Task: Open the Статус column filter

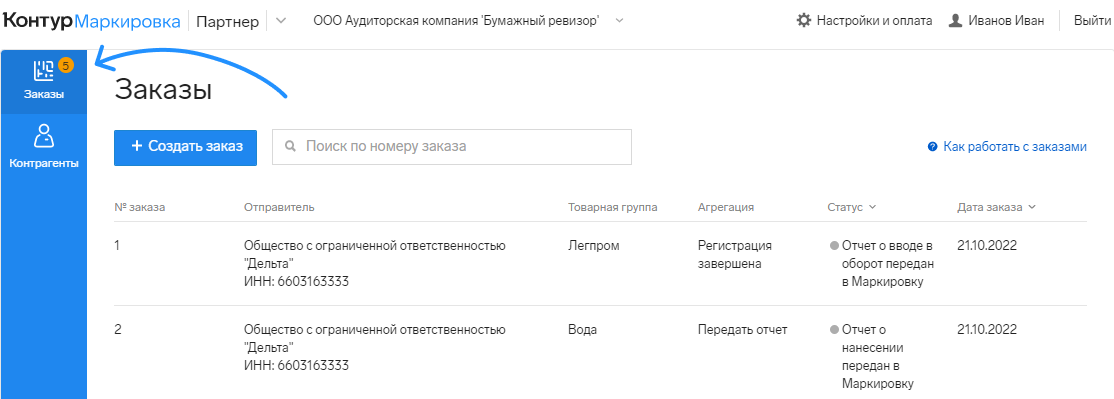Action: coord(852,207)
